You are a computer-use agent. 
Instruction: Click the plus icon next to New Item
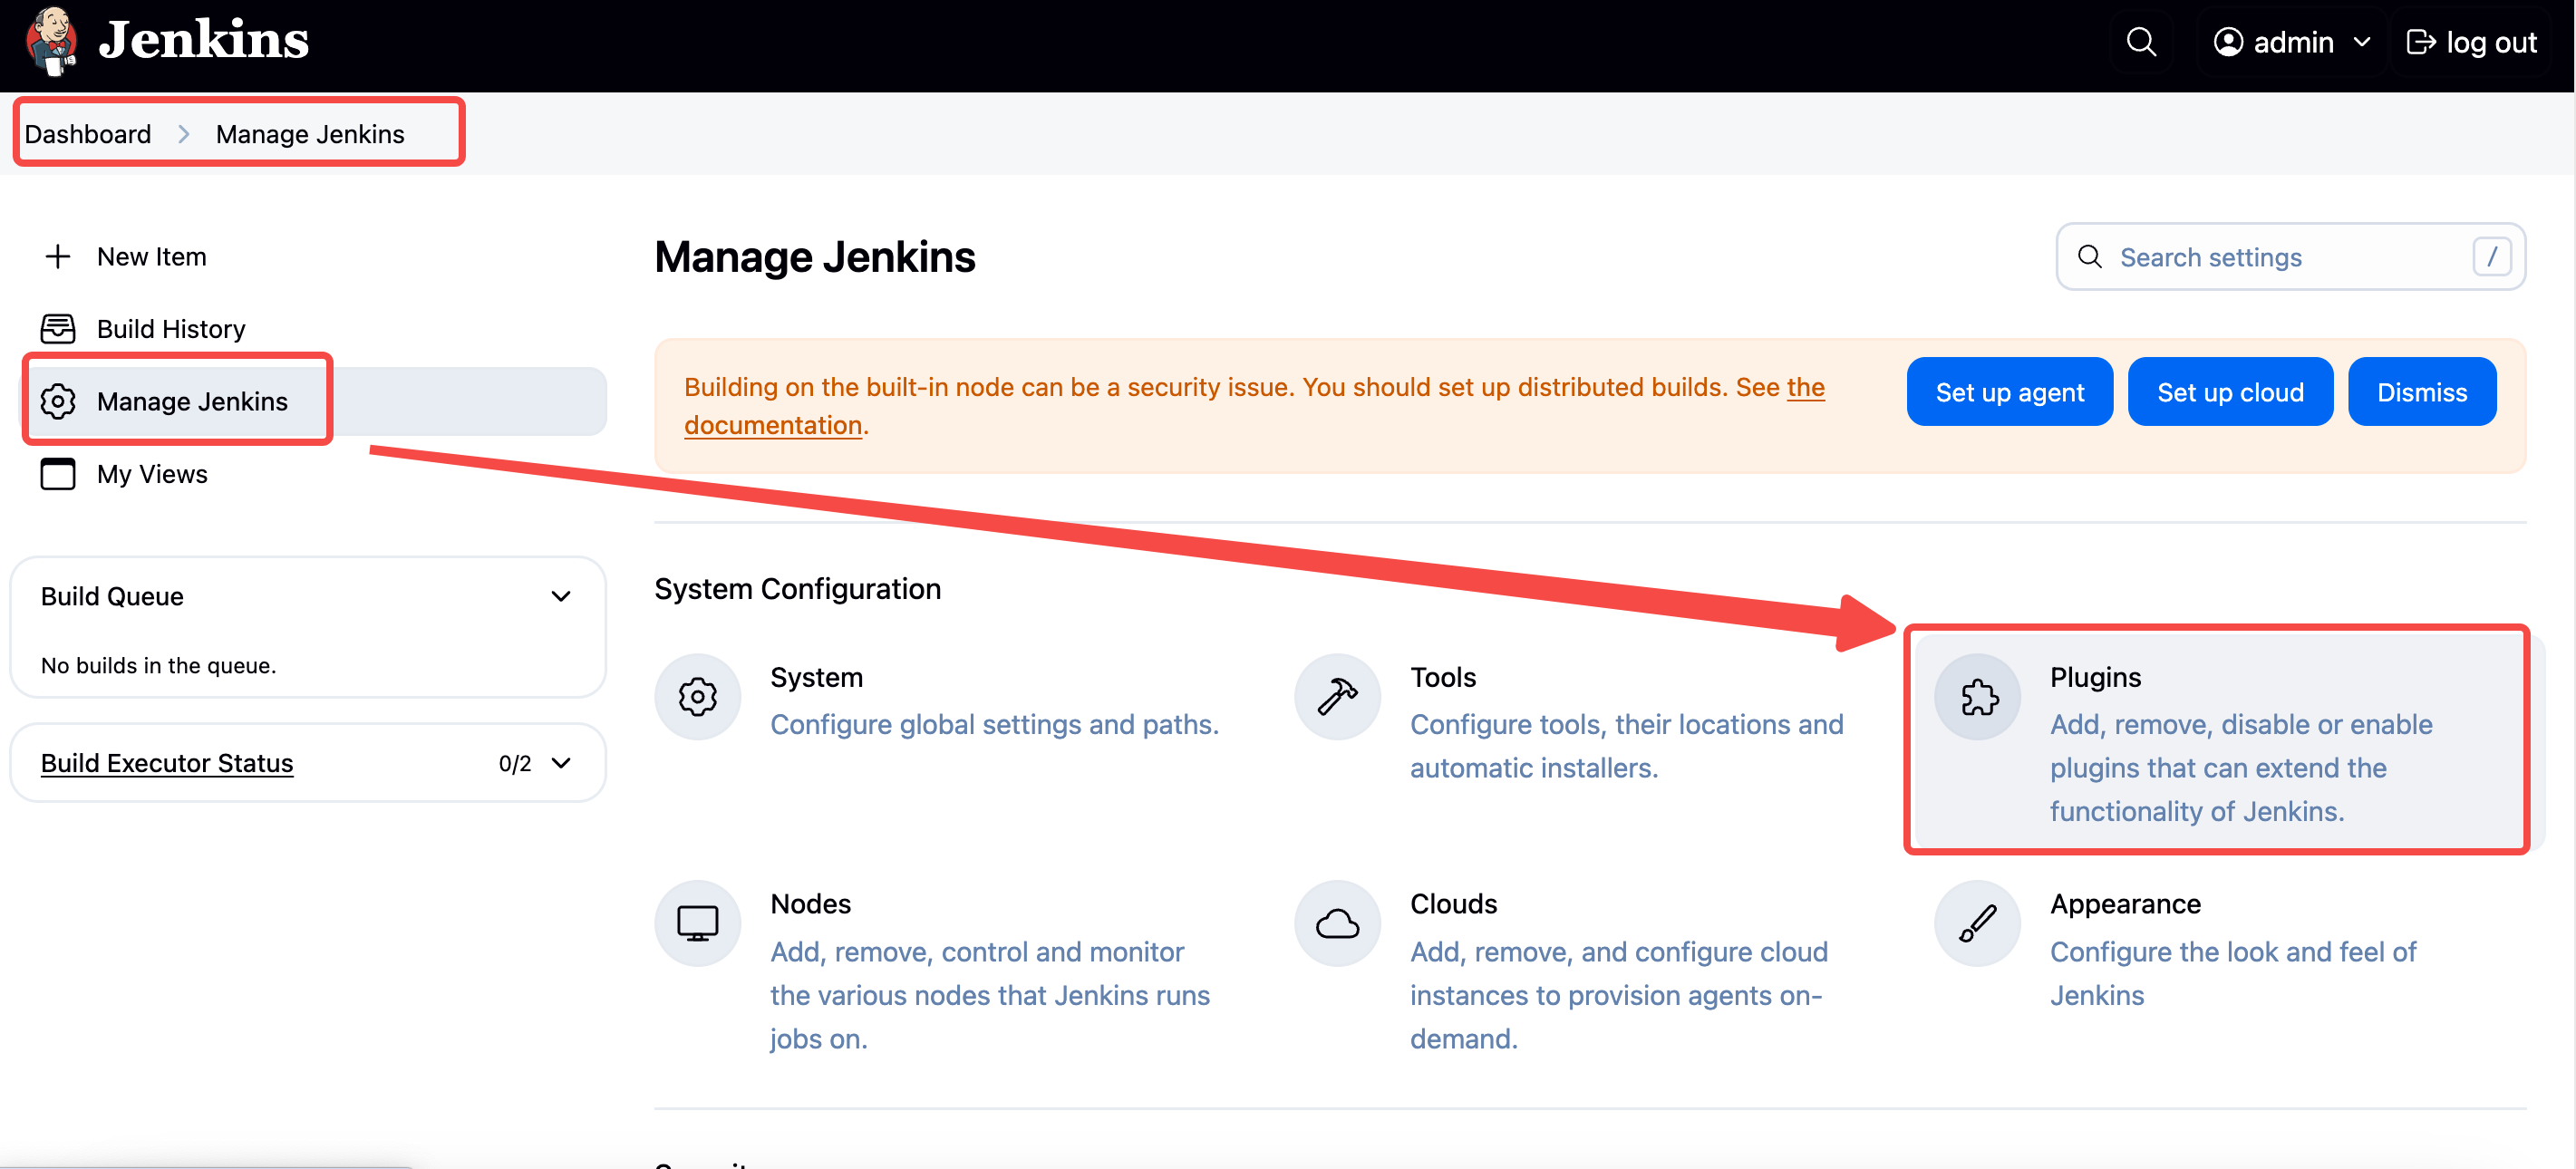coord(58,257)
